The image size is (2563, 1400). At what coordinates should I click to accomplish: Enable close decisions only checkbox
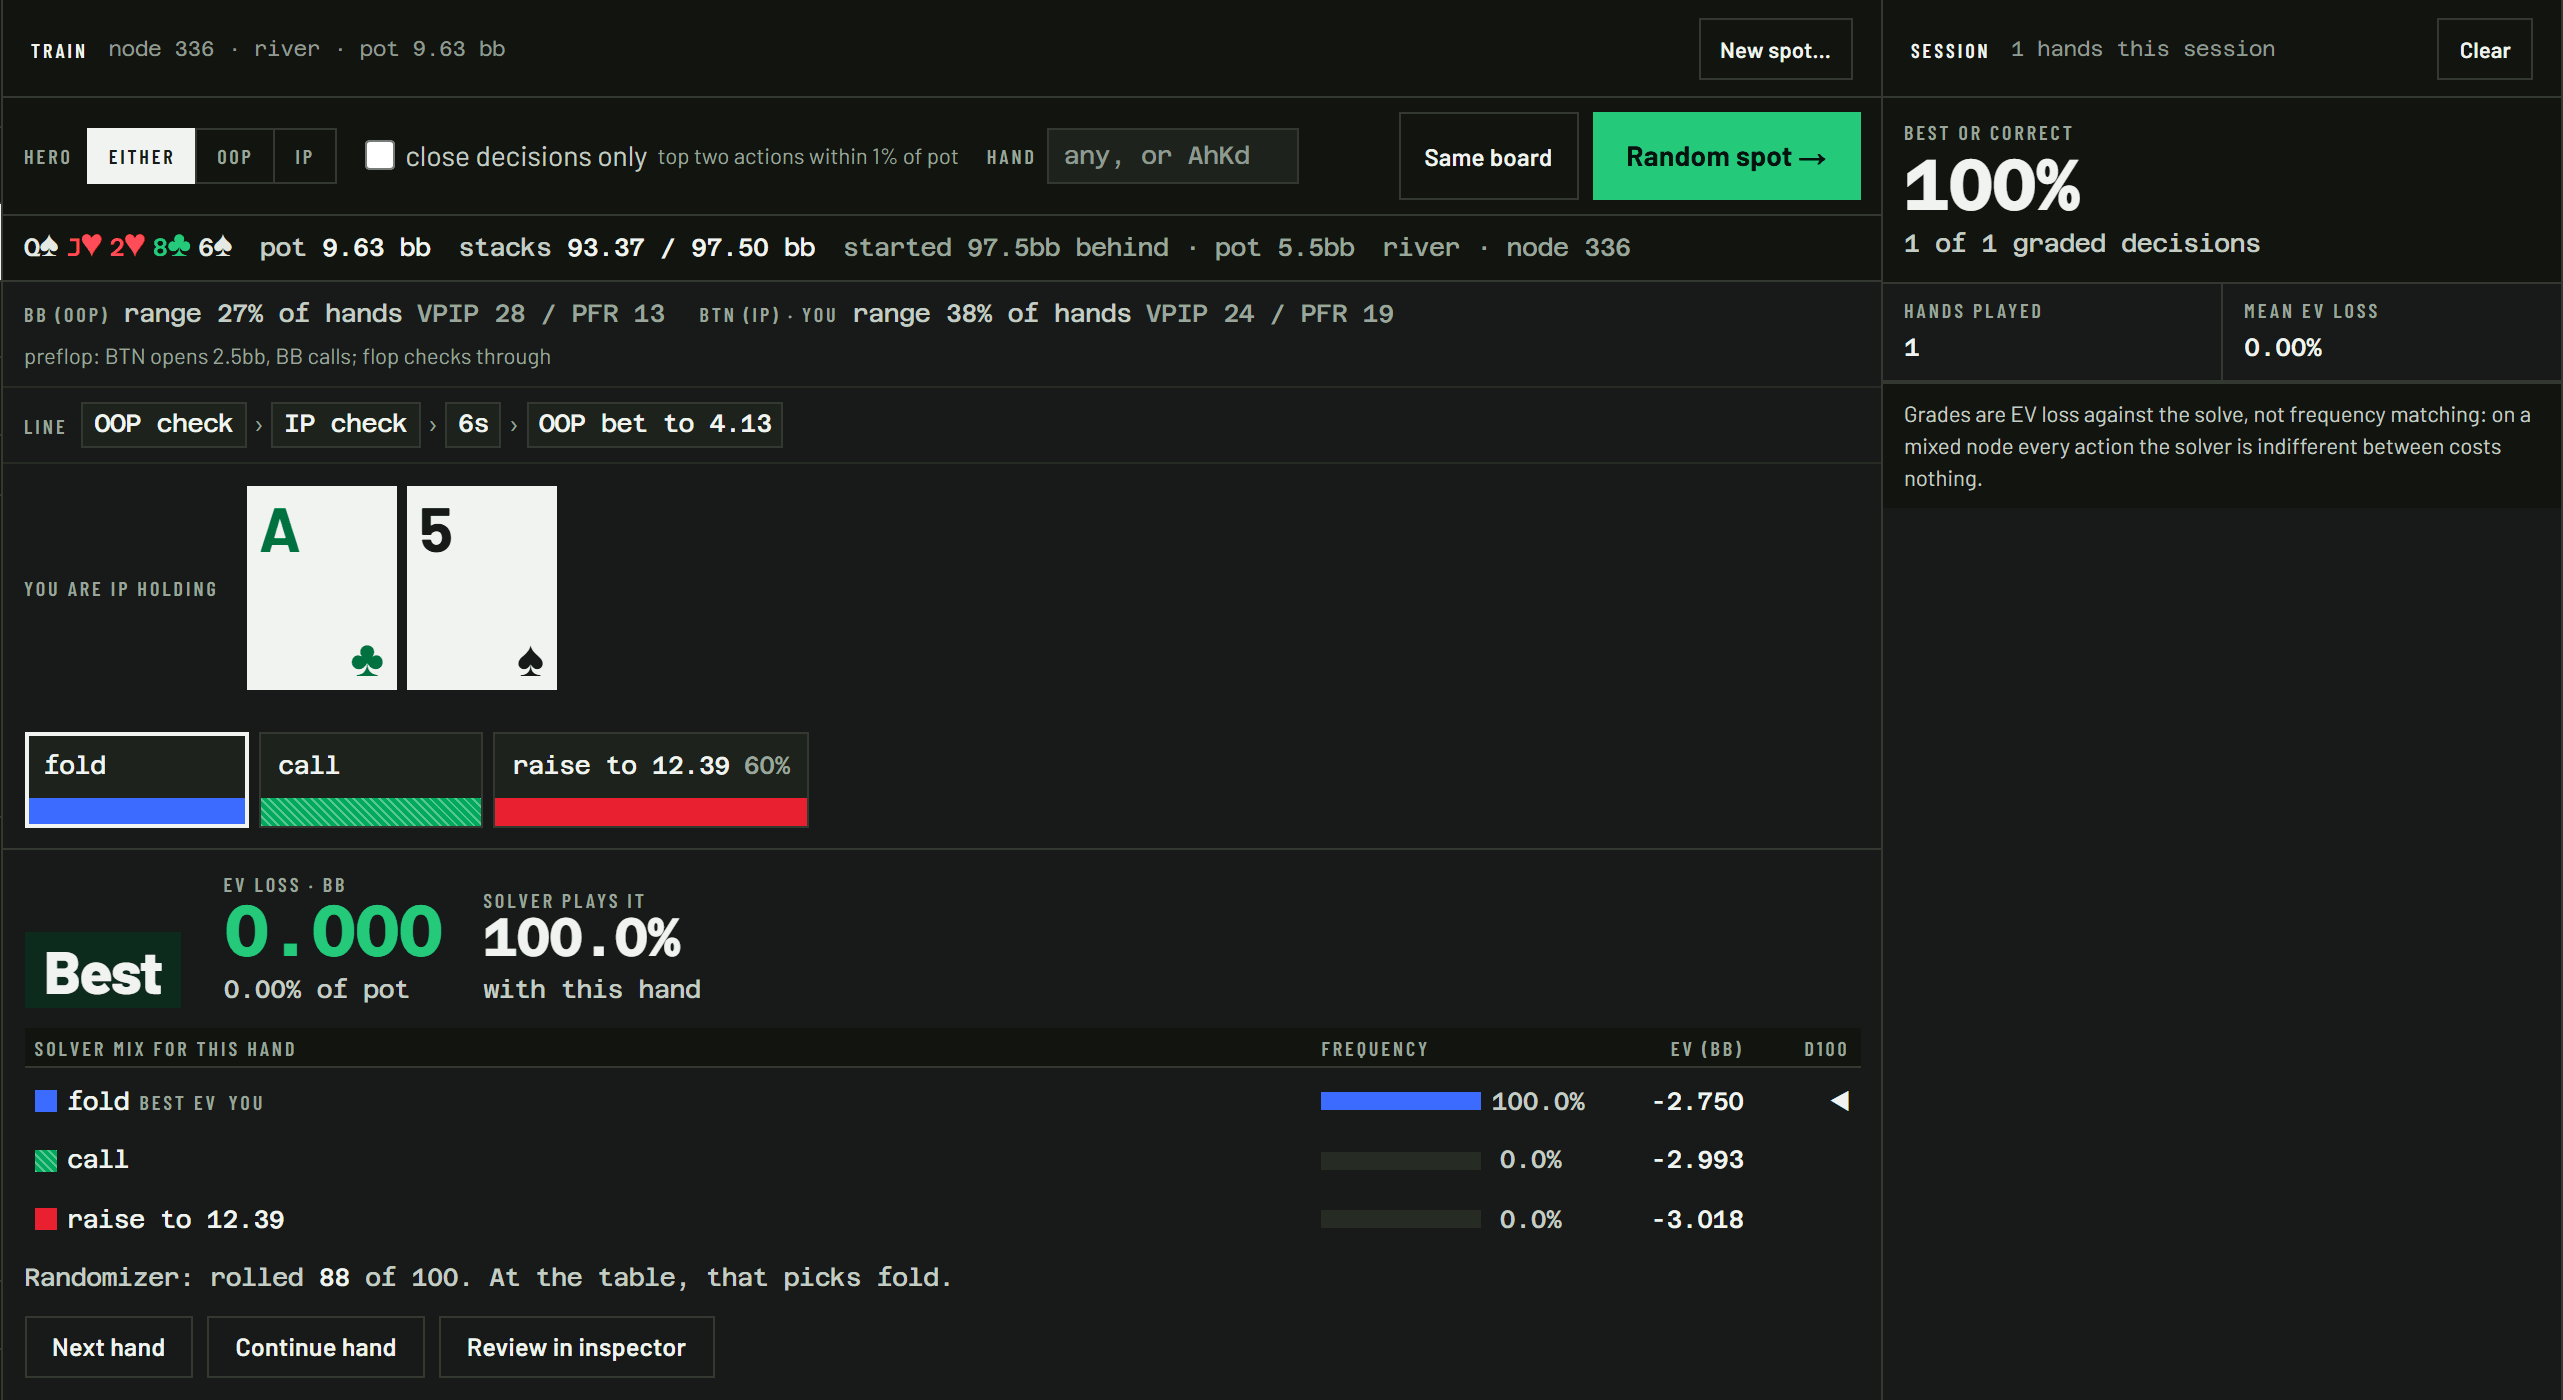[379, 155]
